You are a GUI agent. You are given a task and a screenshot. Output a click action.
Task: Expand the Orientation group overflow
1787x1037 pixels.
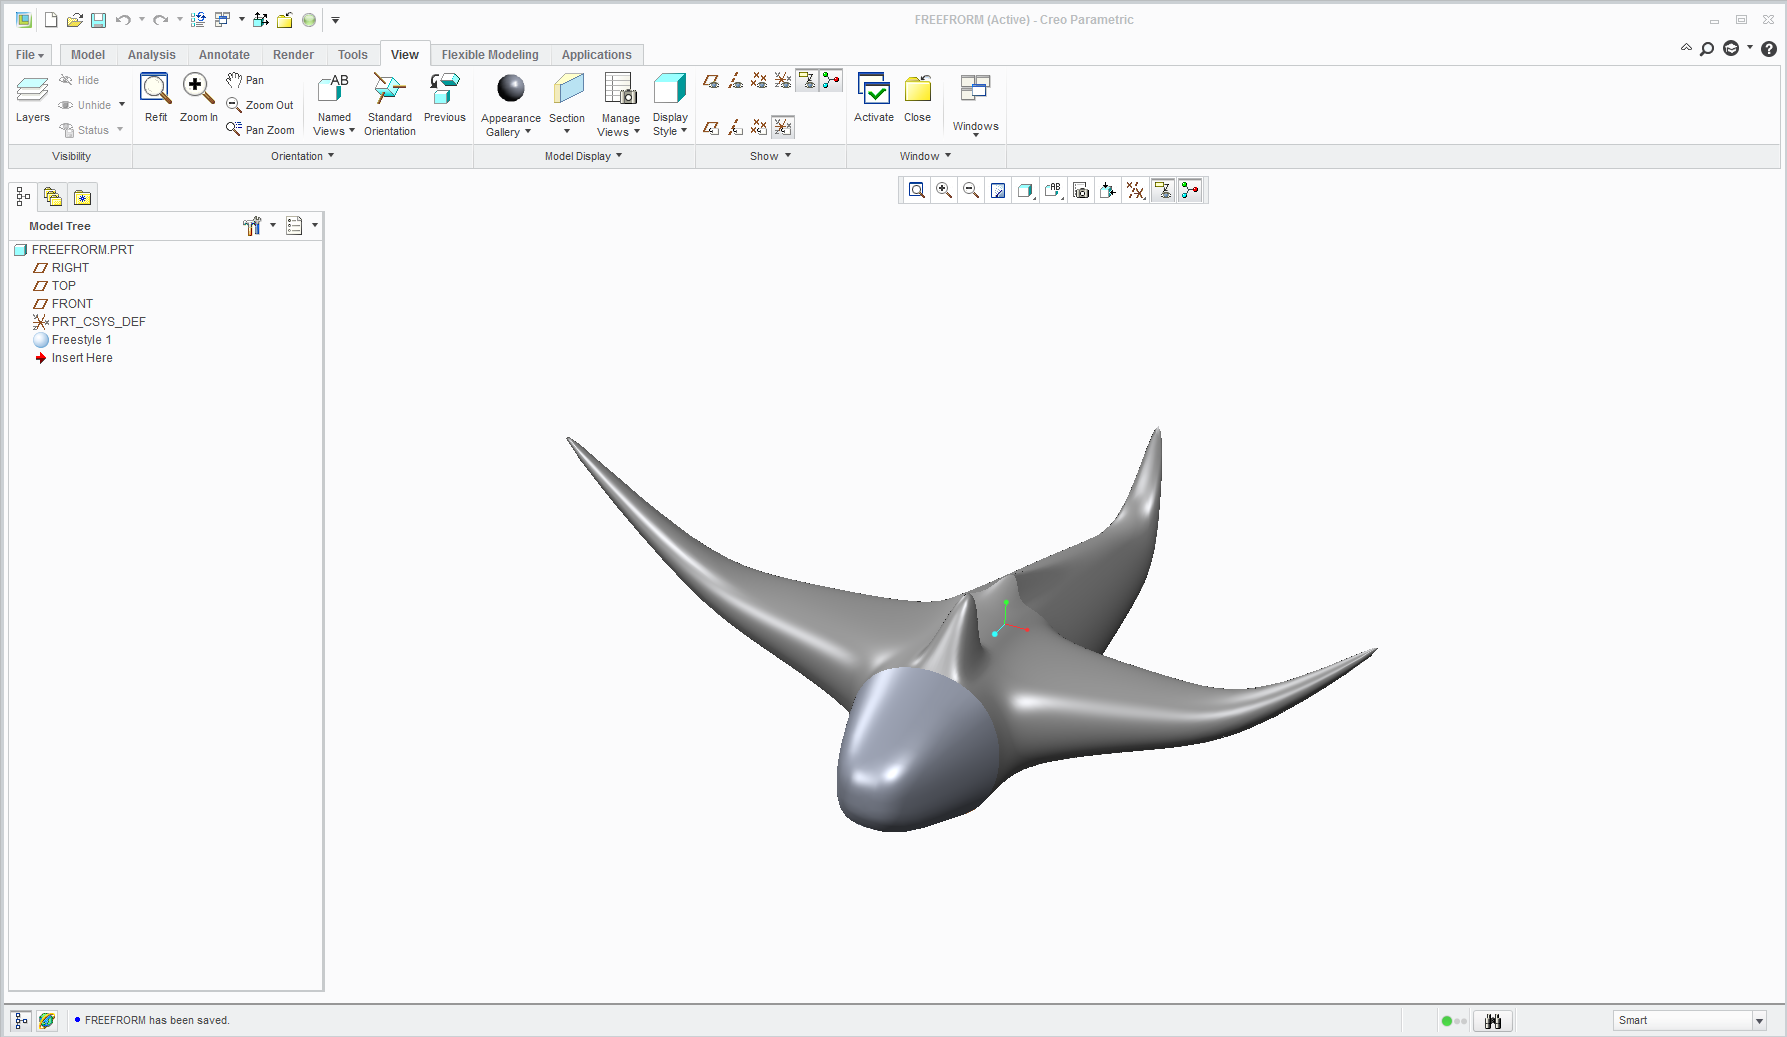point(302,156)
